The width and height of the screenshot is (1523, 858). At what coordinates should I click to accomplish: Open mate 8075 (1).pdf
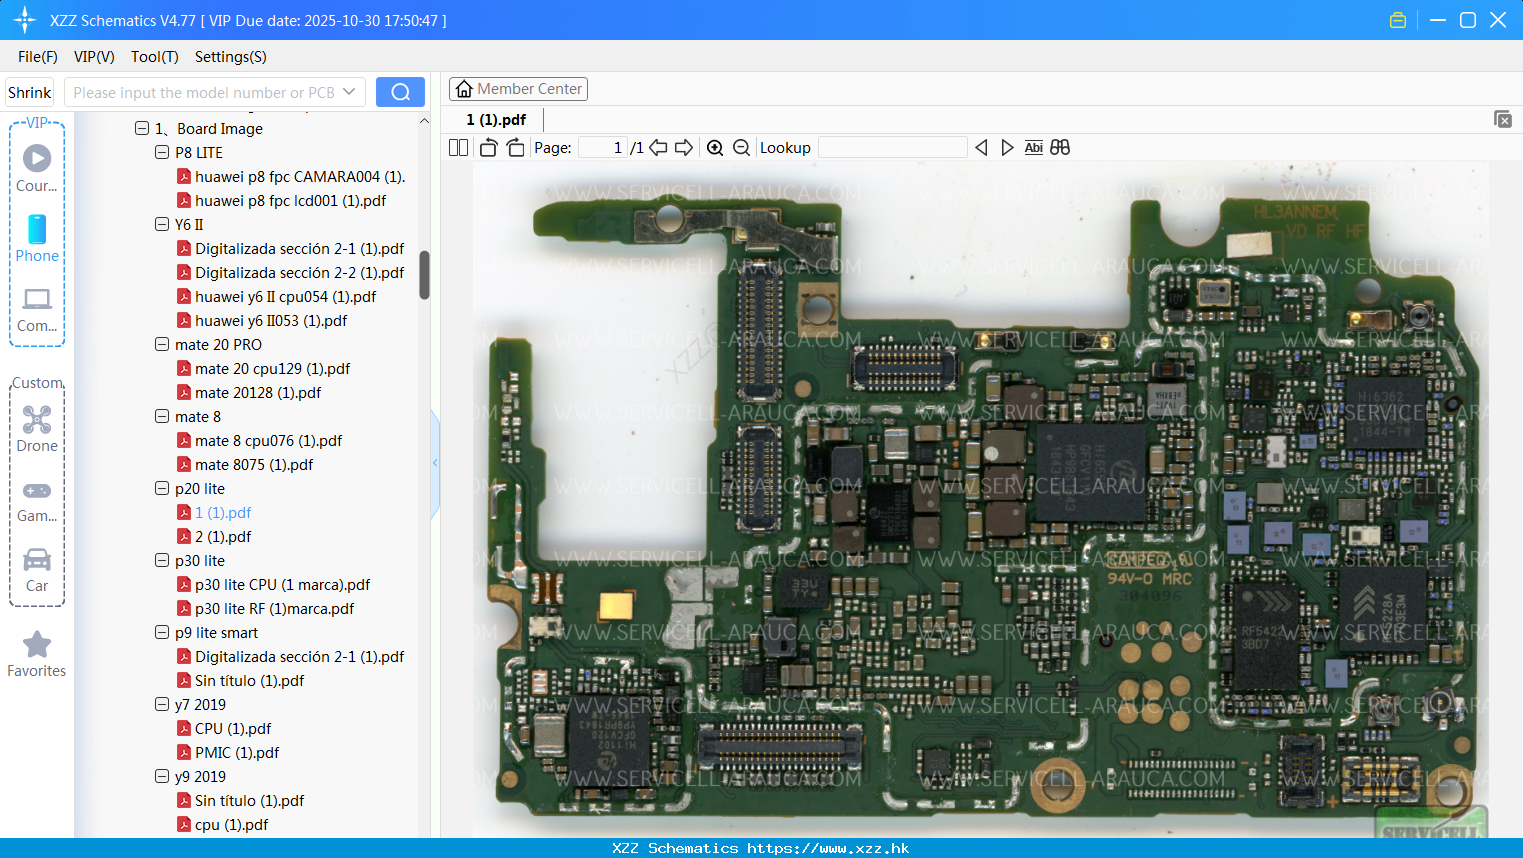coord(254,464)
